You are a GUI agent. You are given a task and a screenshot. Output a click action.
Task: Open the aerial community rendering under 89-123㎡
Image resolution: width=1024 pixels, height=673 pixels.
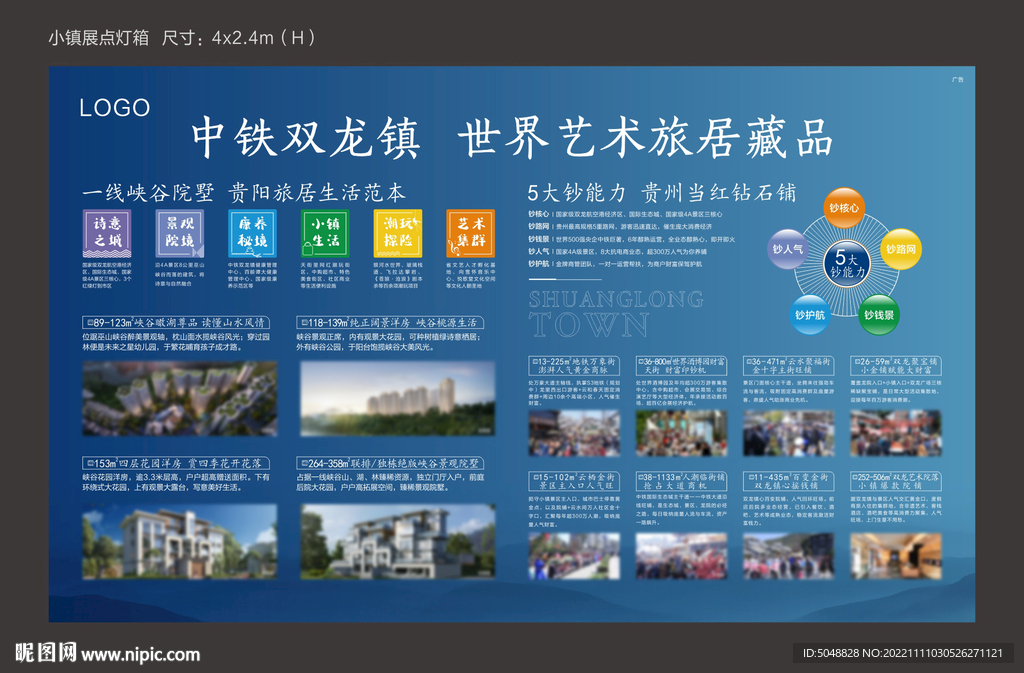pos(180,398)
